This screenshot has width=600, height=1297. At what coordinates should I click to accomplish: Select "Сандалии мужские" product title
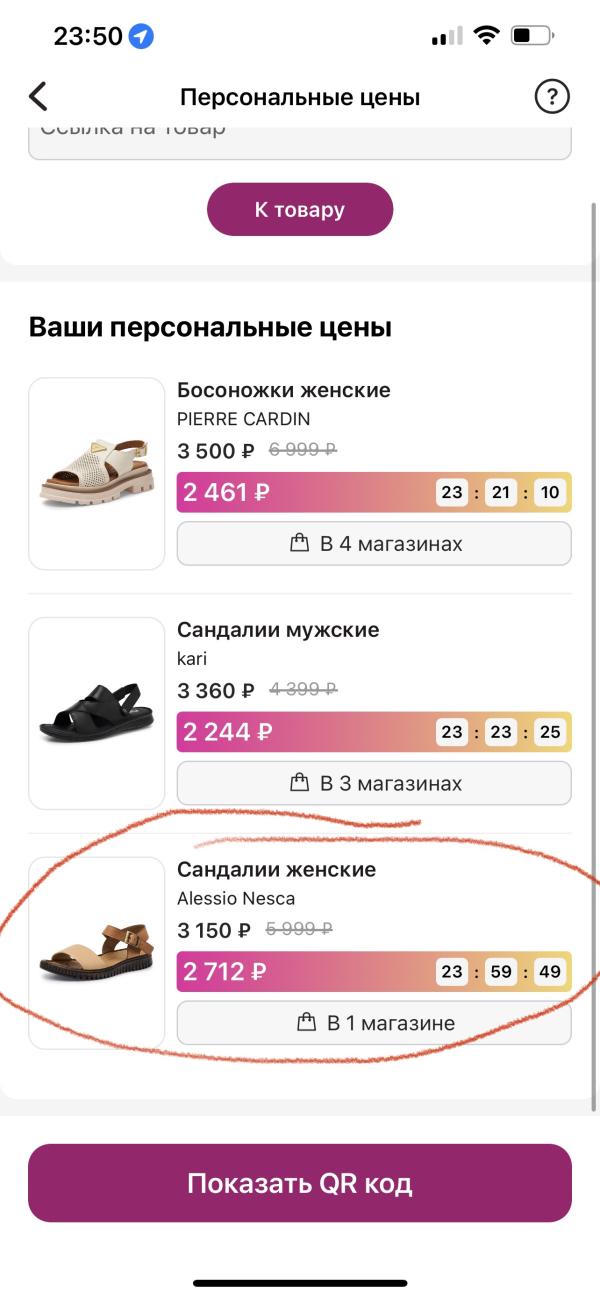278,630
